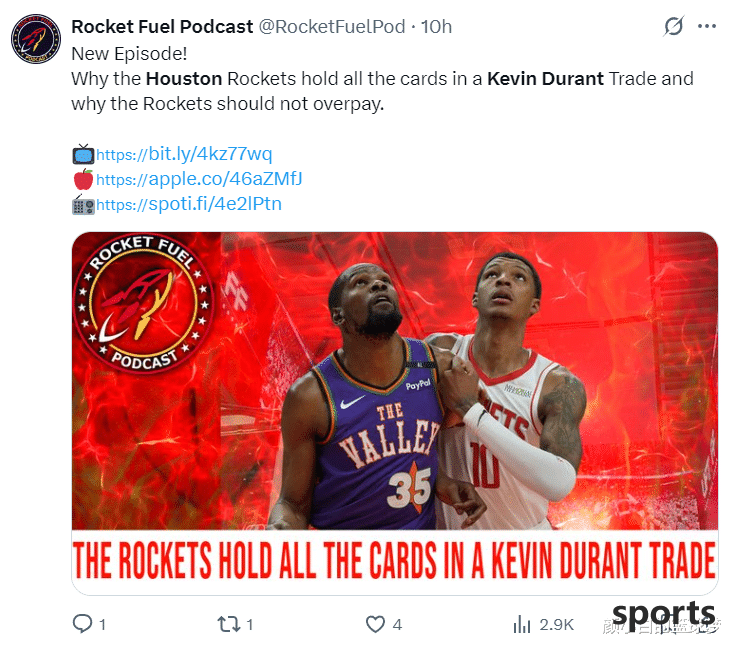Like the tweet using the heart icon
The height and width of the screenshot is (645, 730).
click(x=375, y=624)
